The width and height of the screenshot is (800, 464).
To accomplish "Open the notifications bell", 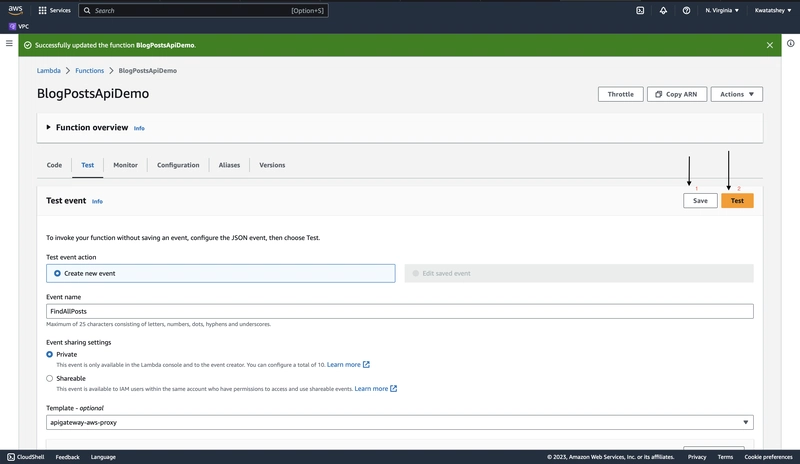I will pos(663,10).
